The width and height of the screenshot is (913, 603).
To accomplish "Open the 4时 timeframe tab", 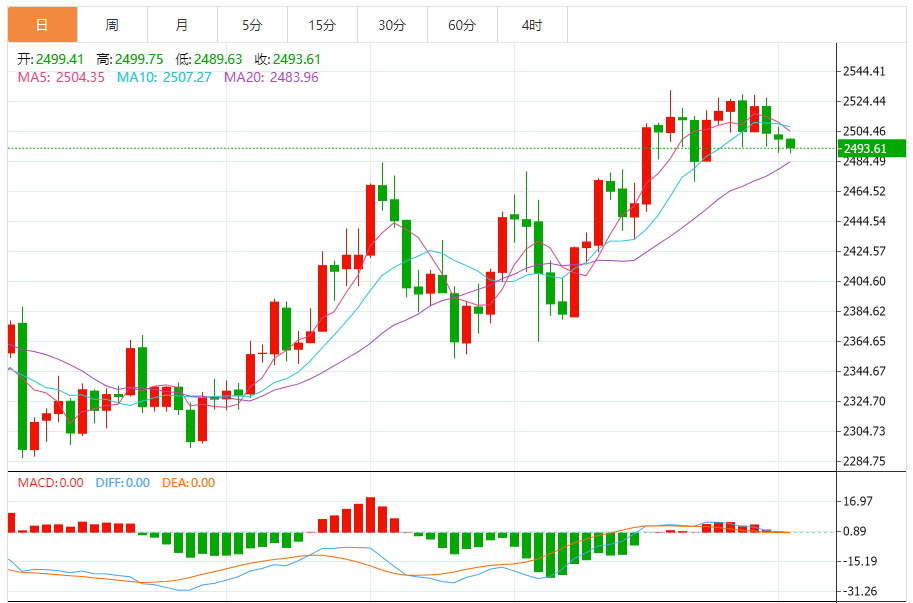I will 532,25.
